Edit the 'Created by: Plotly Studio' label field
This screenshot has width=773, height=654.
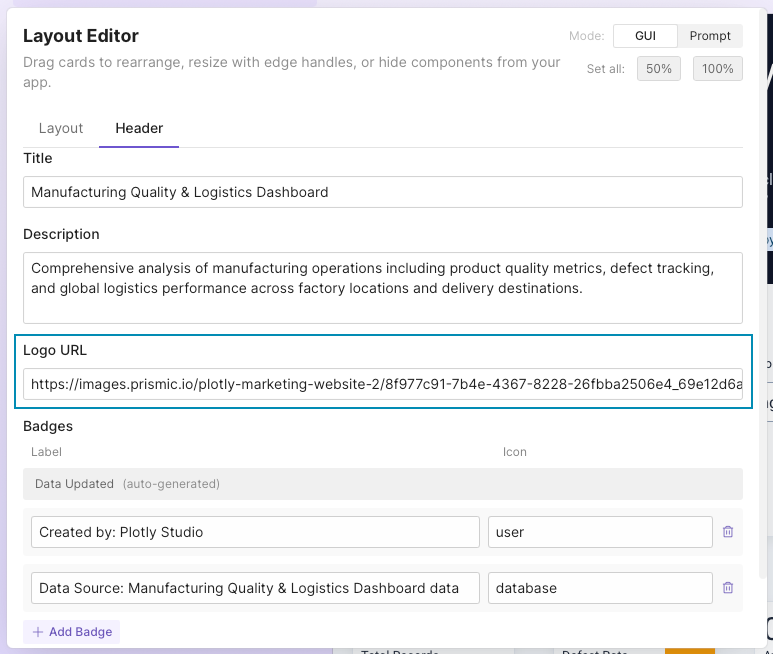[x=255, y=532]
